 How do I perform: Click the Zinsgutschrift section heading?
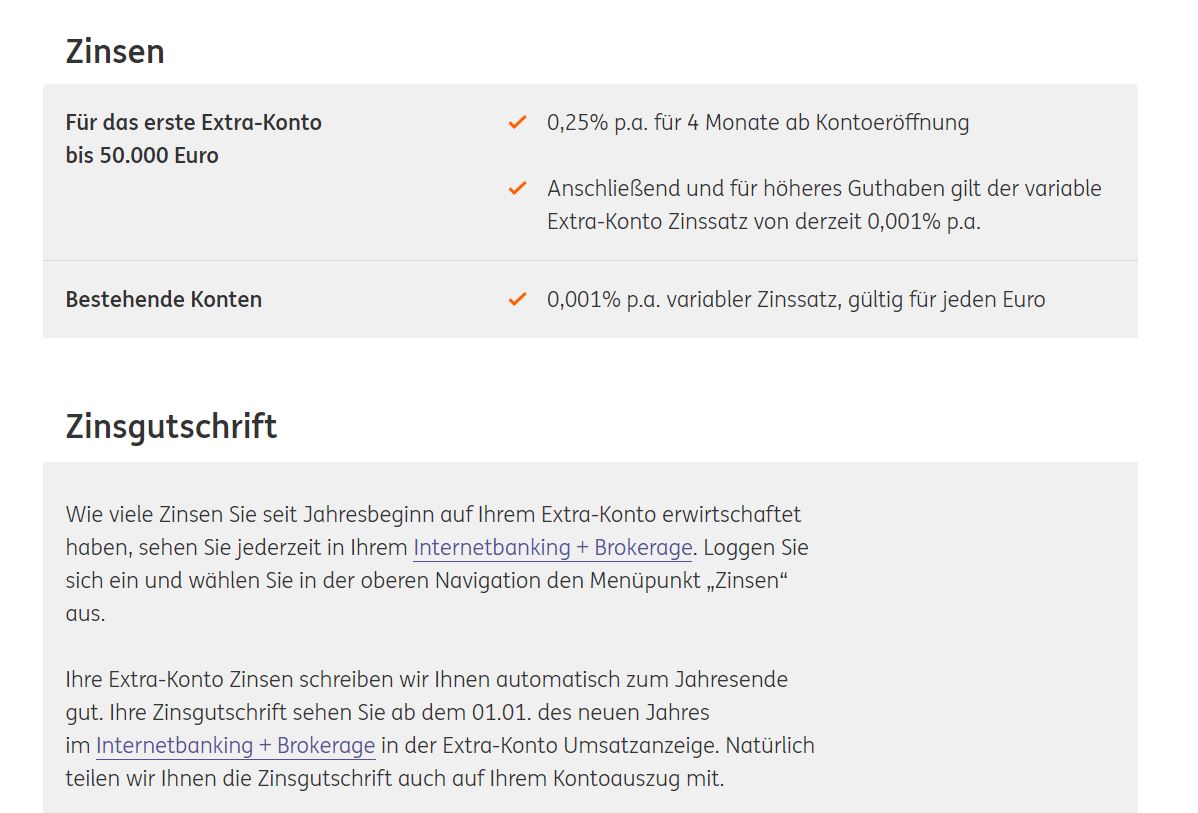tap(171, 426)
